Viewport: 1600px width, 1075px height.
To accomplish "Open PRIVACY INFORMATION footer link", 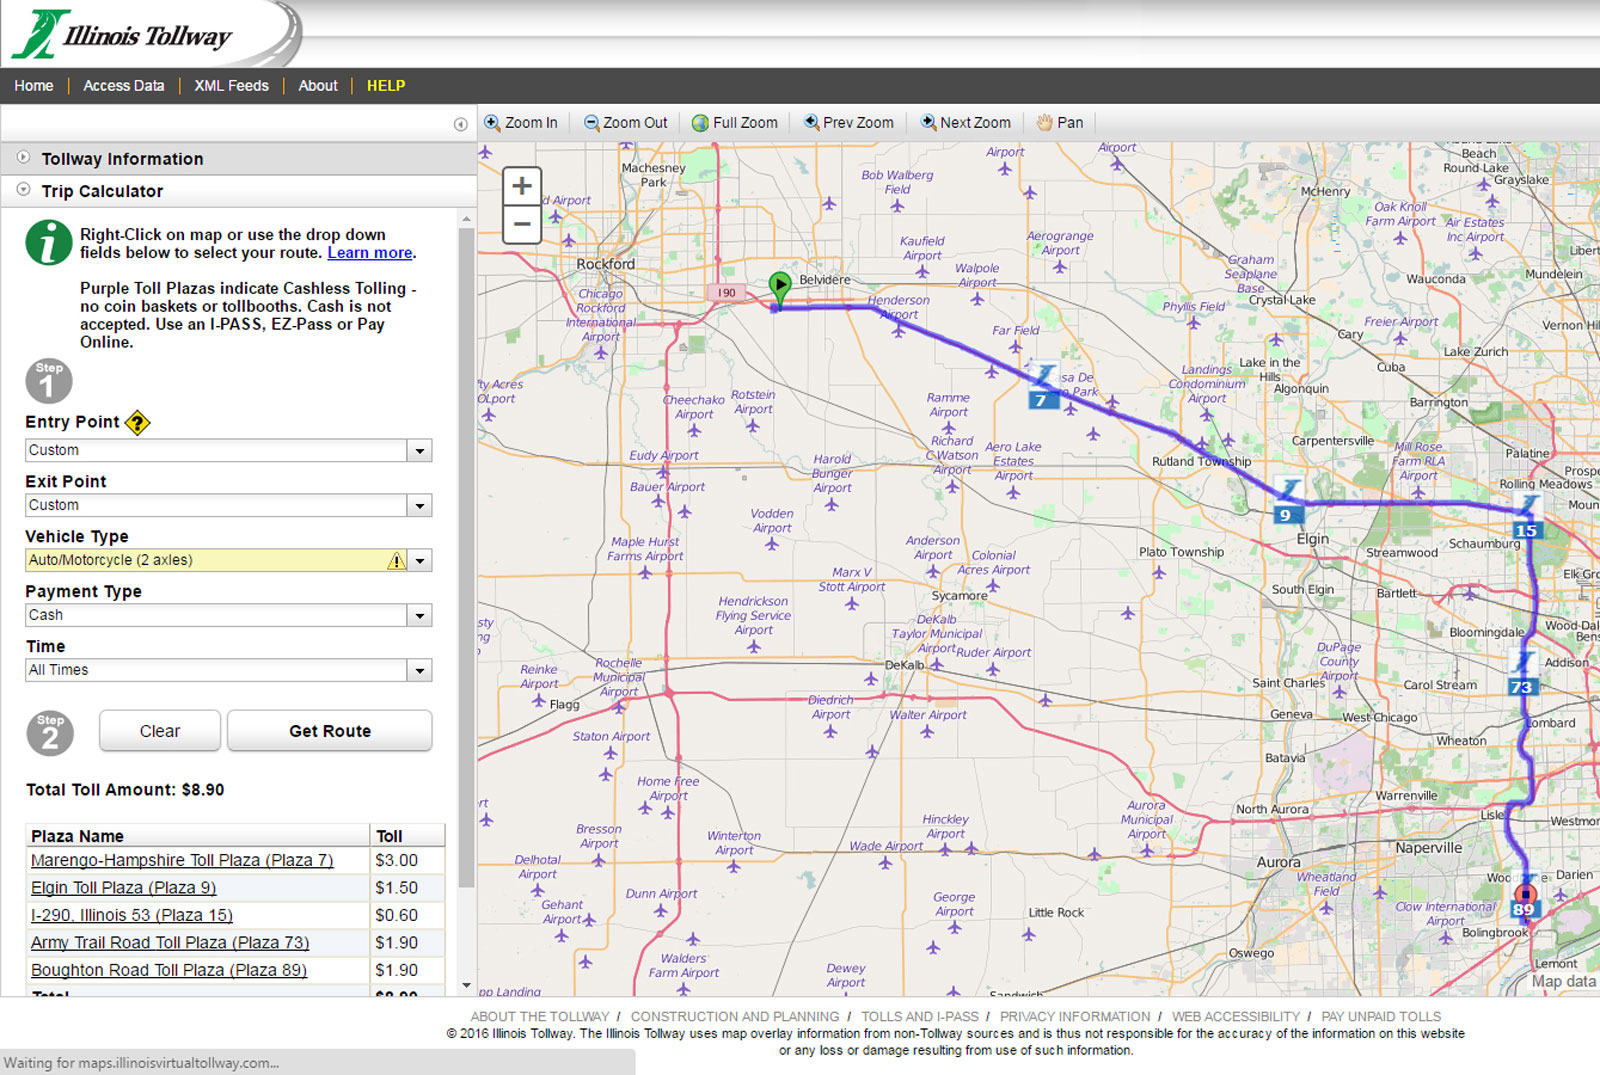I will pos(1075,1017).
